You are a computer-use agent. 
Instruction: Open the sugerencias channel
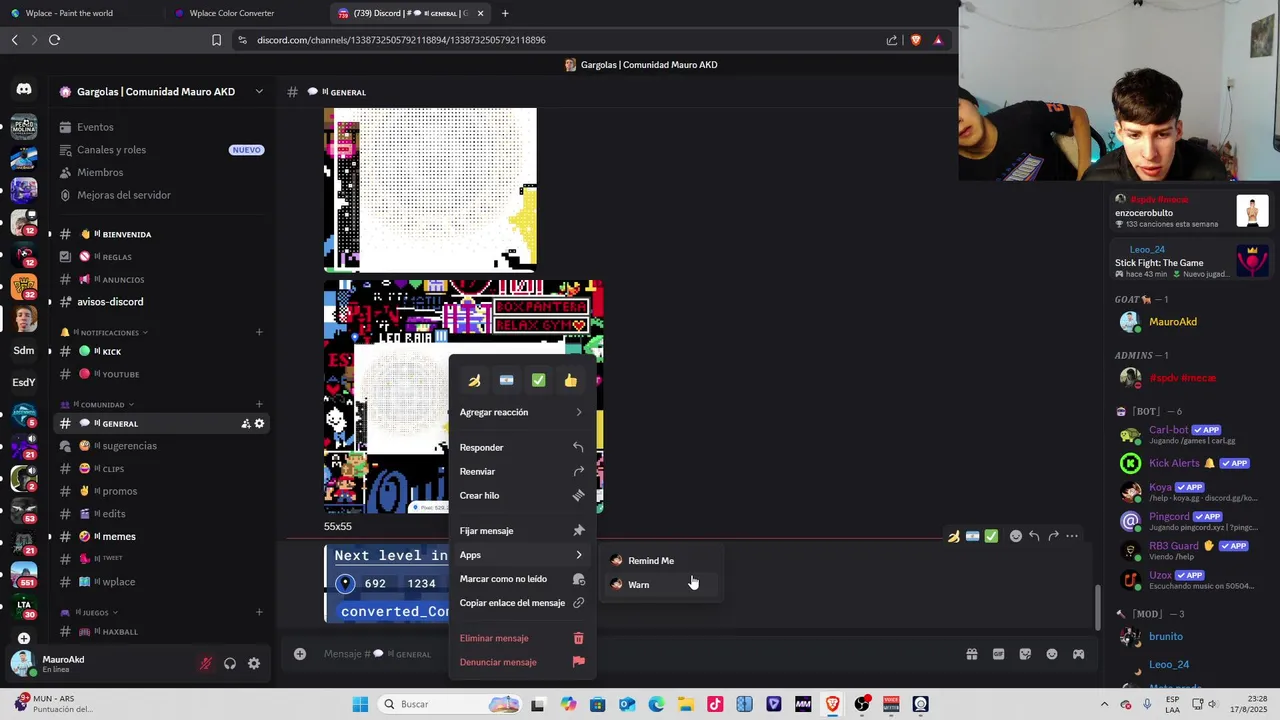pos(160,446)
